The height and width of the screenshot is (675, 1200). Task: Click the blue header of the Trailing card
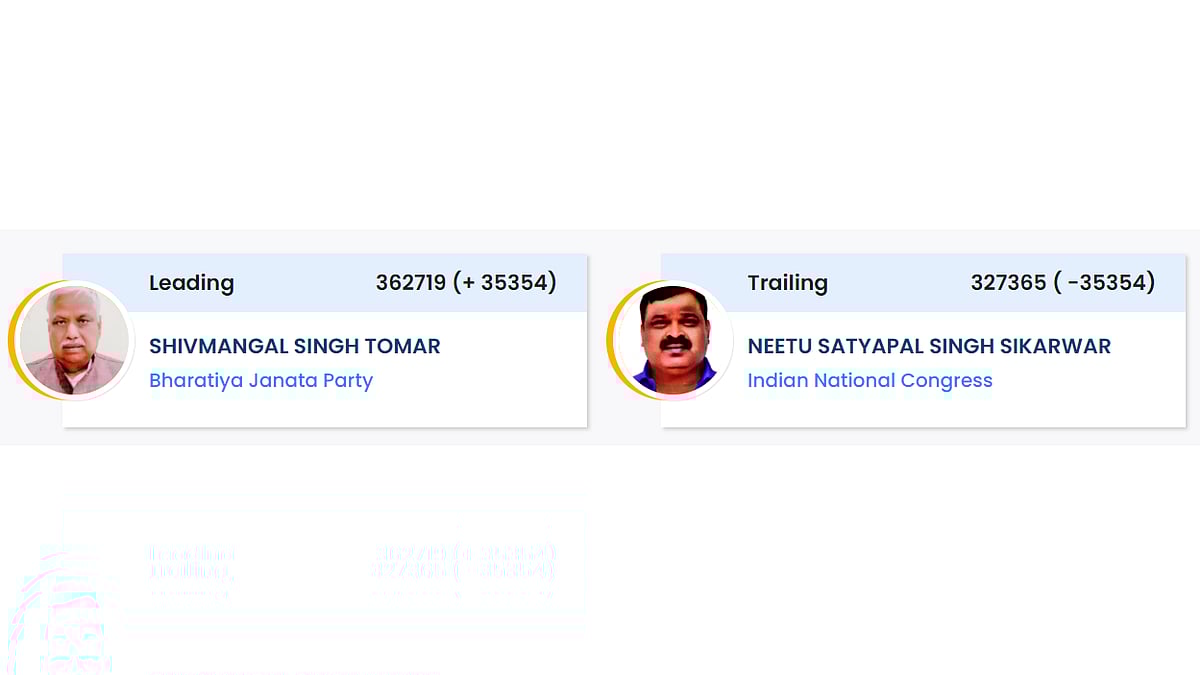[x=923, y=283]
